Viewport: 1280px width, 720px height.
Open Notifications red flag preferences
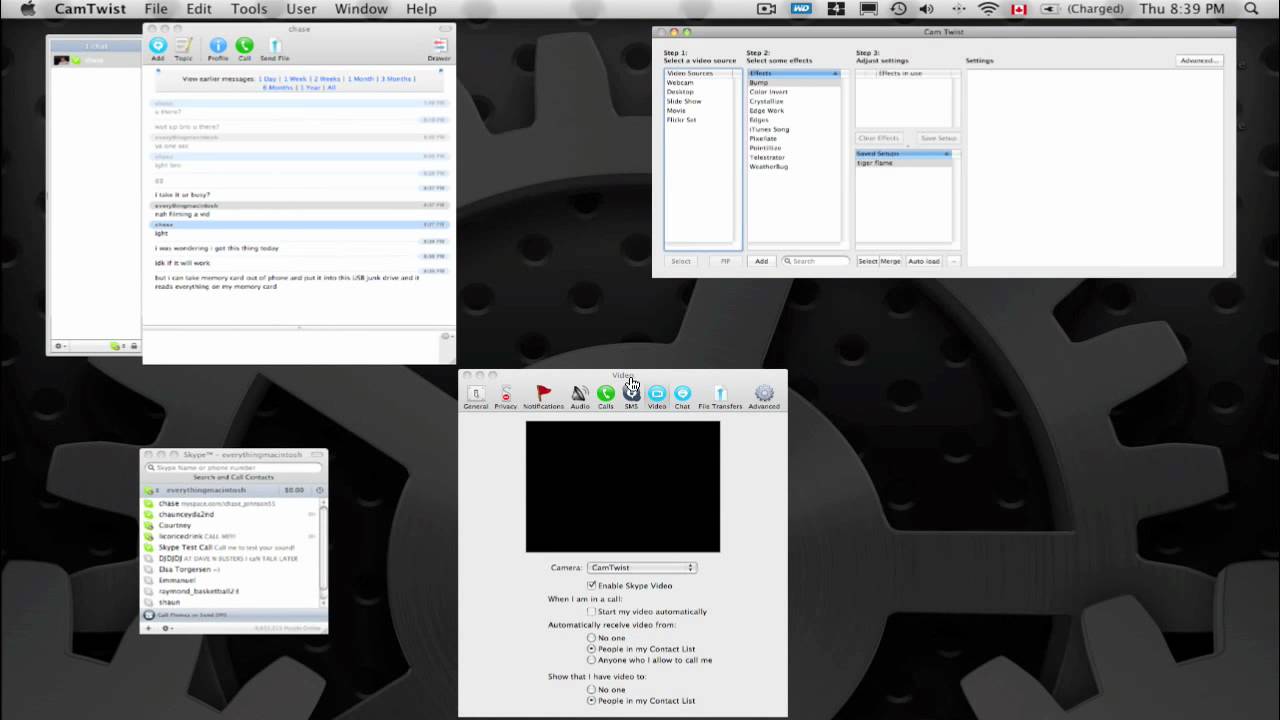[543, 397]
